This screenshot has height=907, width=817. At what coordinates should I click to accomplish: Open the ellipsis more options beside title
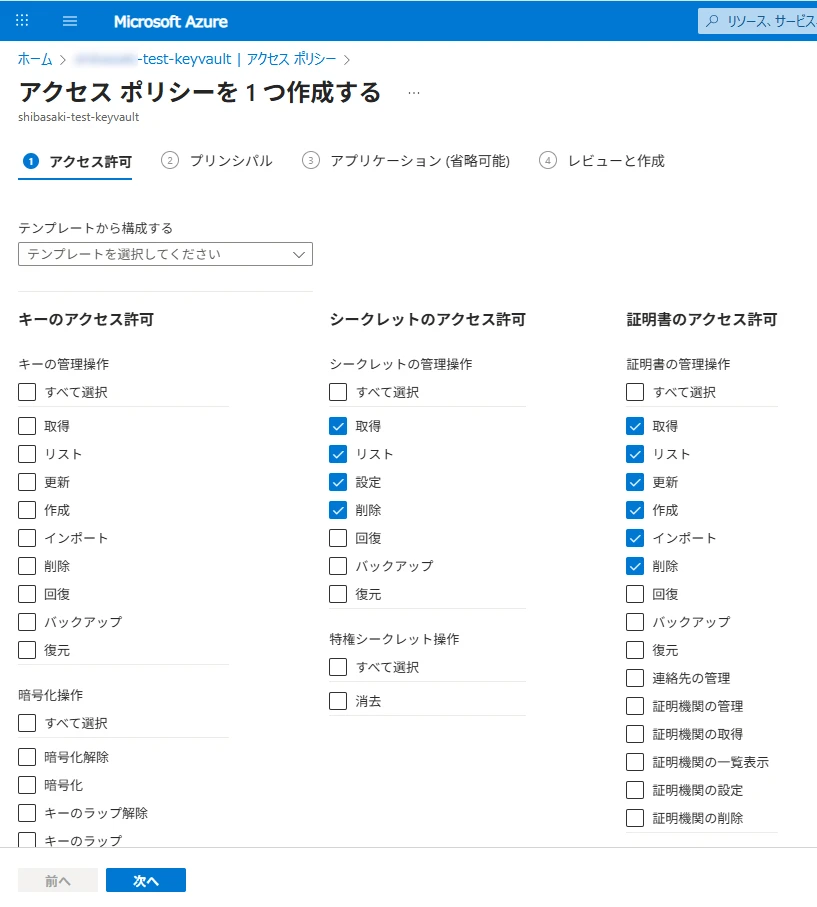414,93
